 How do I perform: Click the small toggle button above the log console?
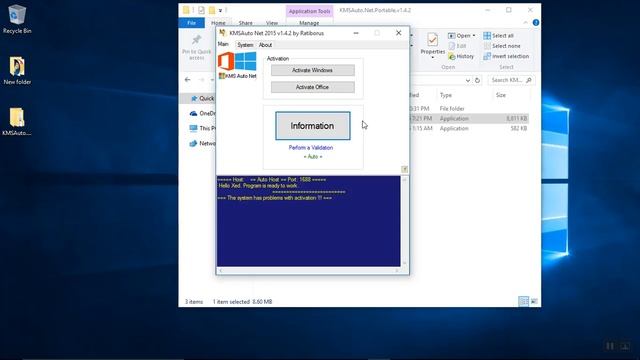pyautogui.click(x=404, y=169)
